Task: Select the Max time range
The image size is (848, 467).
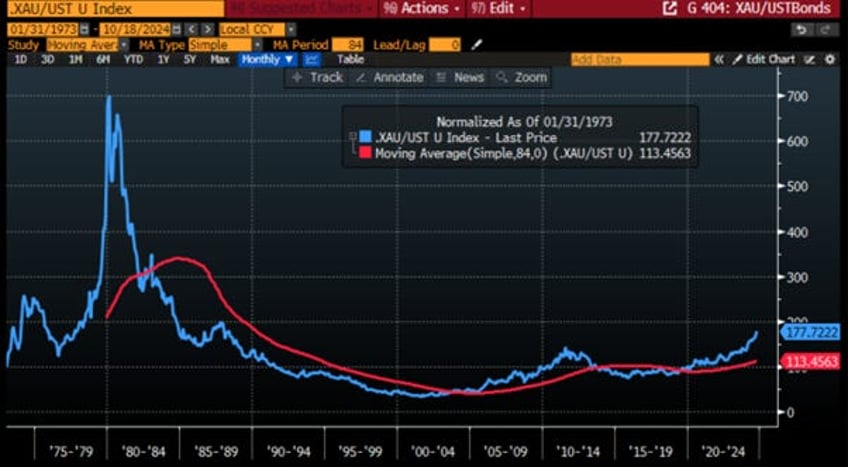Action: pos(220,59)
